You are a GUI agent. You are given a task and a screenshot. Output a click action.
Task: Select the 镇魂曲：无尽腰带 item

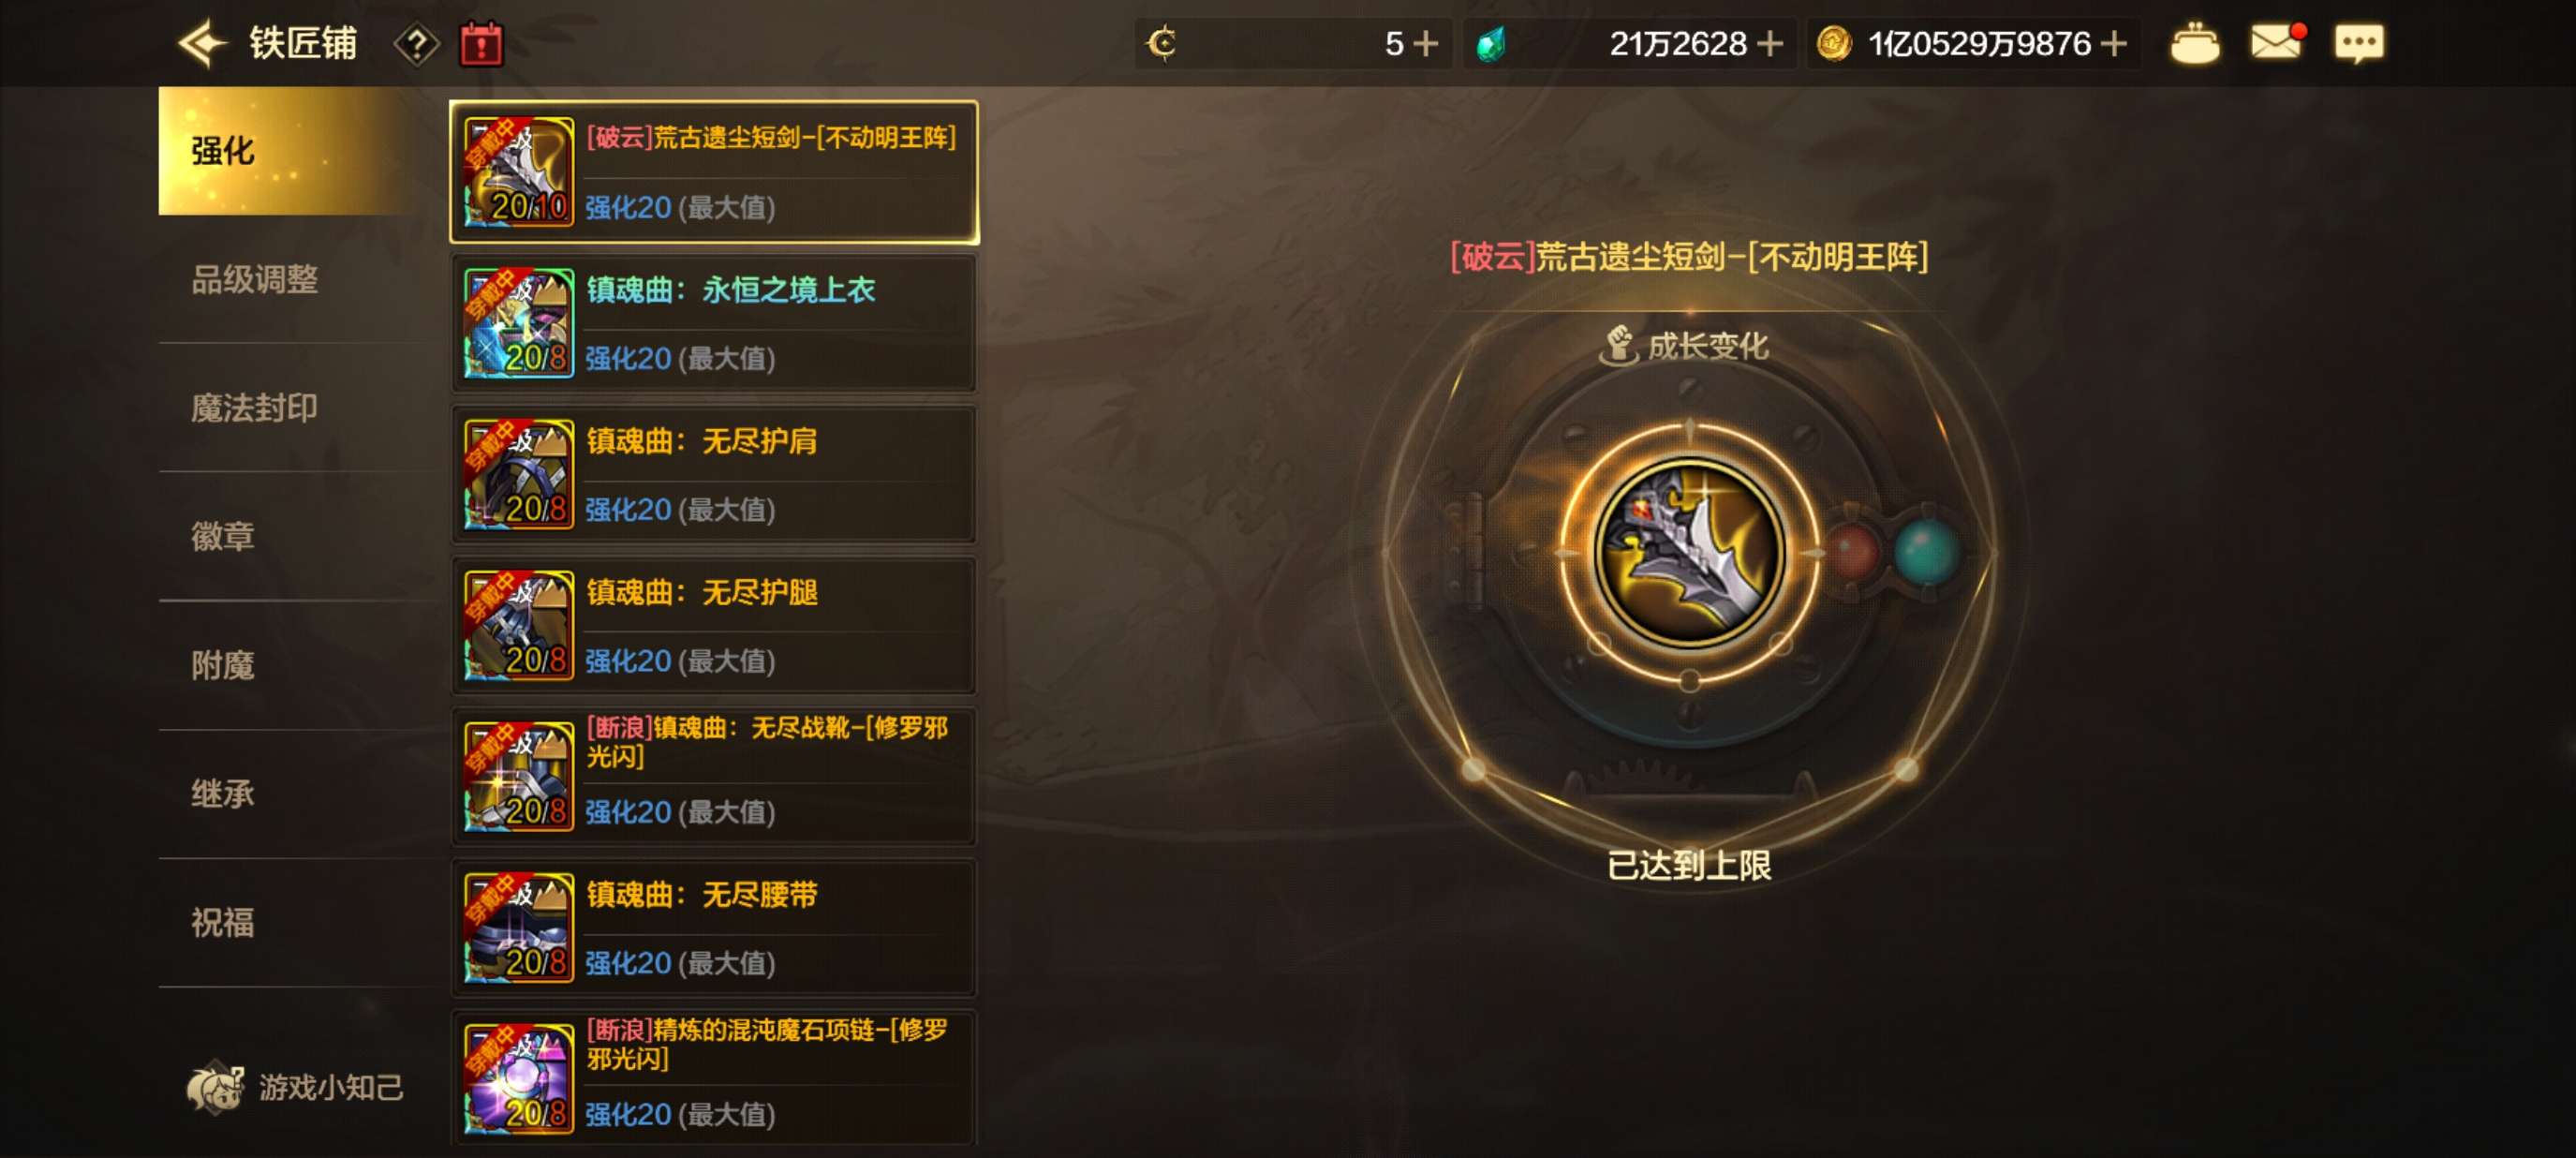point(714,928)
